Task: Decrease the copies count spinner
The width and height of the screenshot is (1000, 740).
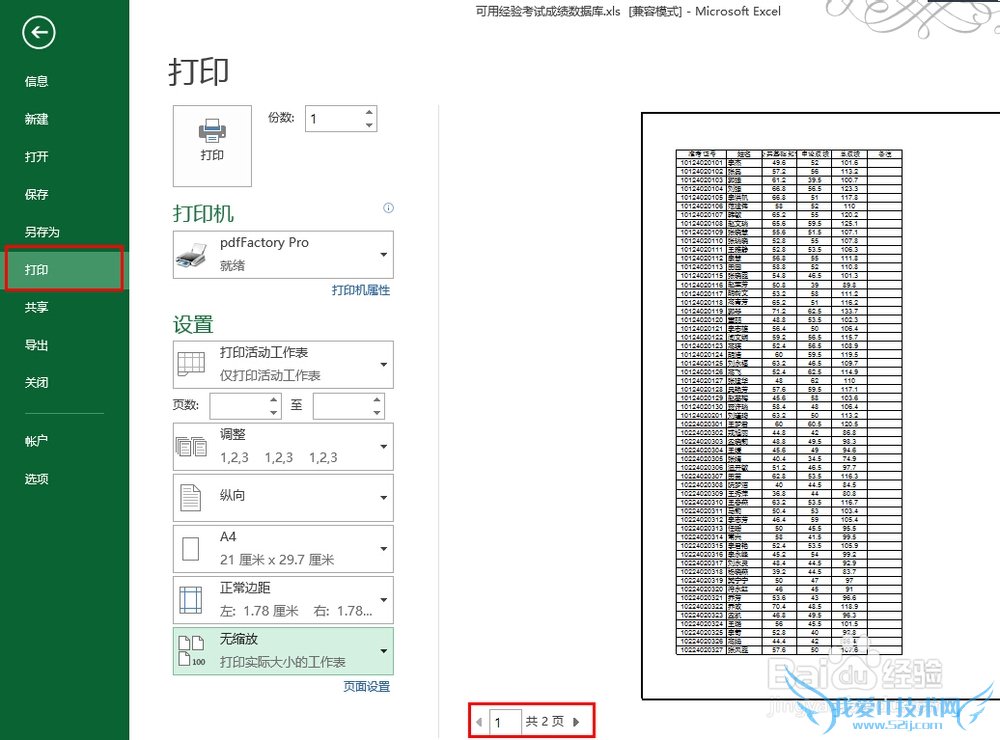Action: point(369,125)
